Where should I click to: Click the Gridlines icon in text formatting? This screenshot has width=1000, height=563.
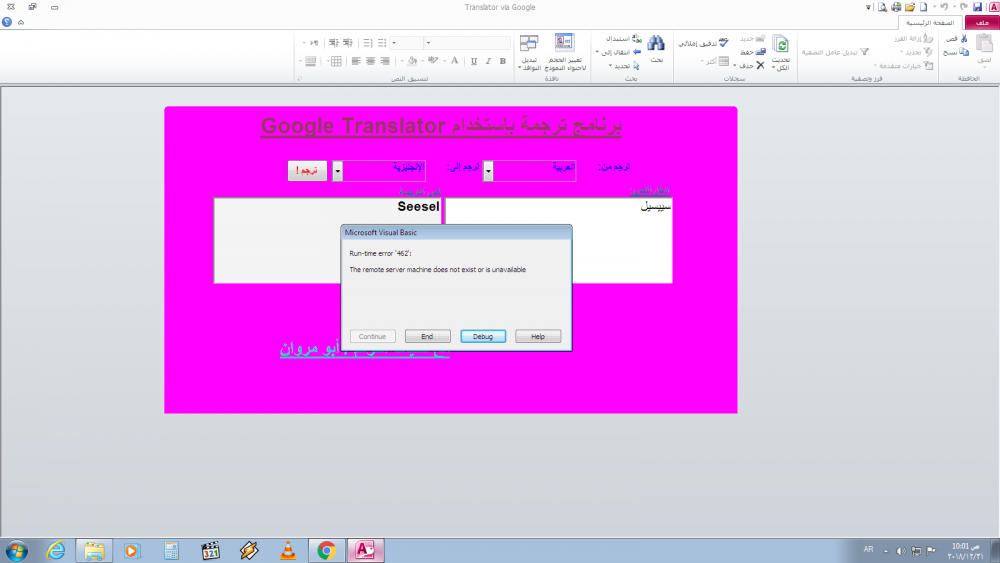335,61
